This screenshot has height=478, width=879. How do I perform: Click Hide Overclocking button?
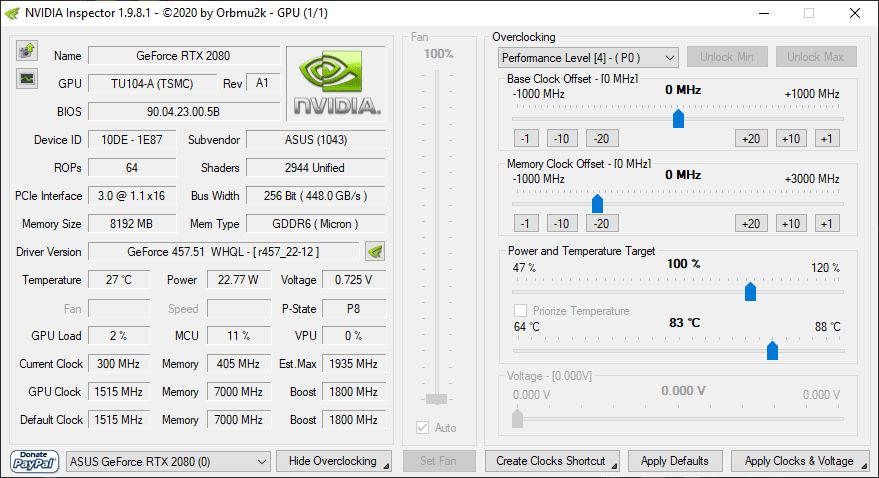[x=334, y=461]
